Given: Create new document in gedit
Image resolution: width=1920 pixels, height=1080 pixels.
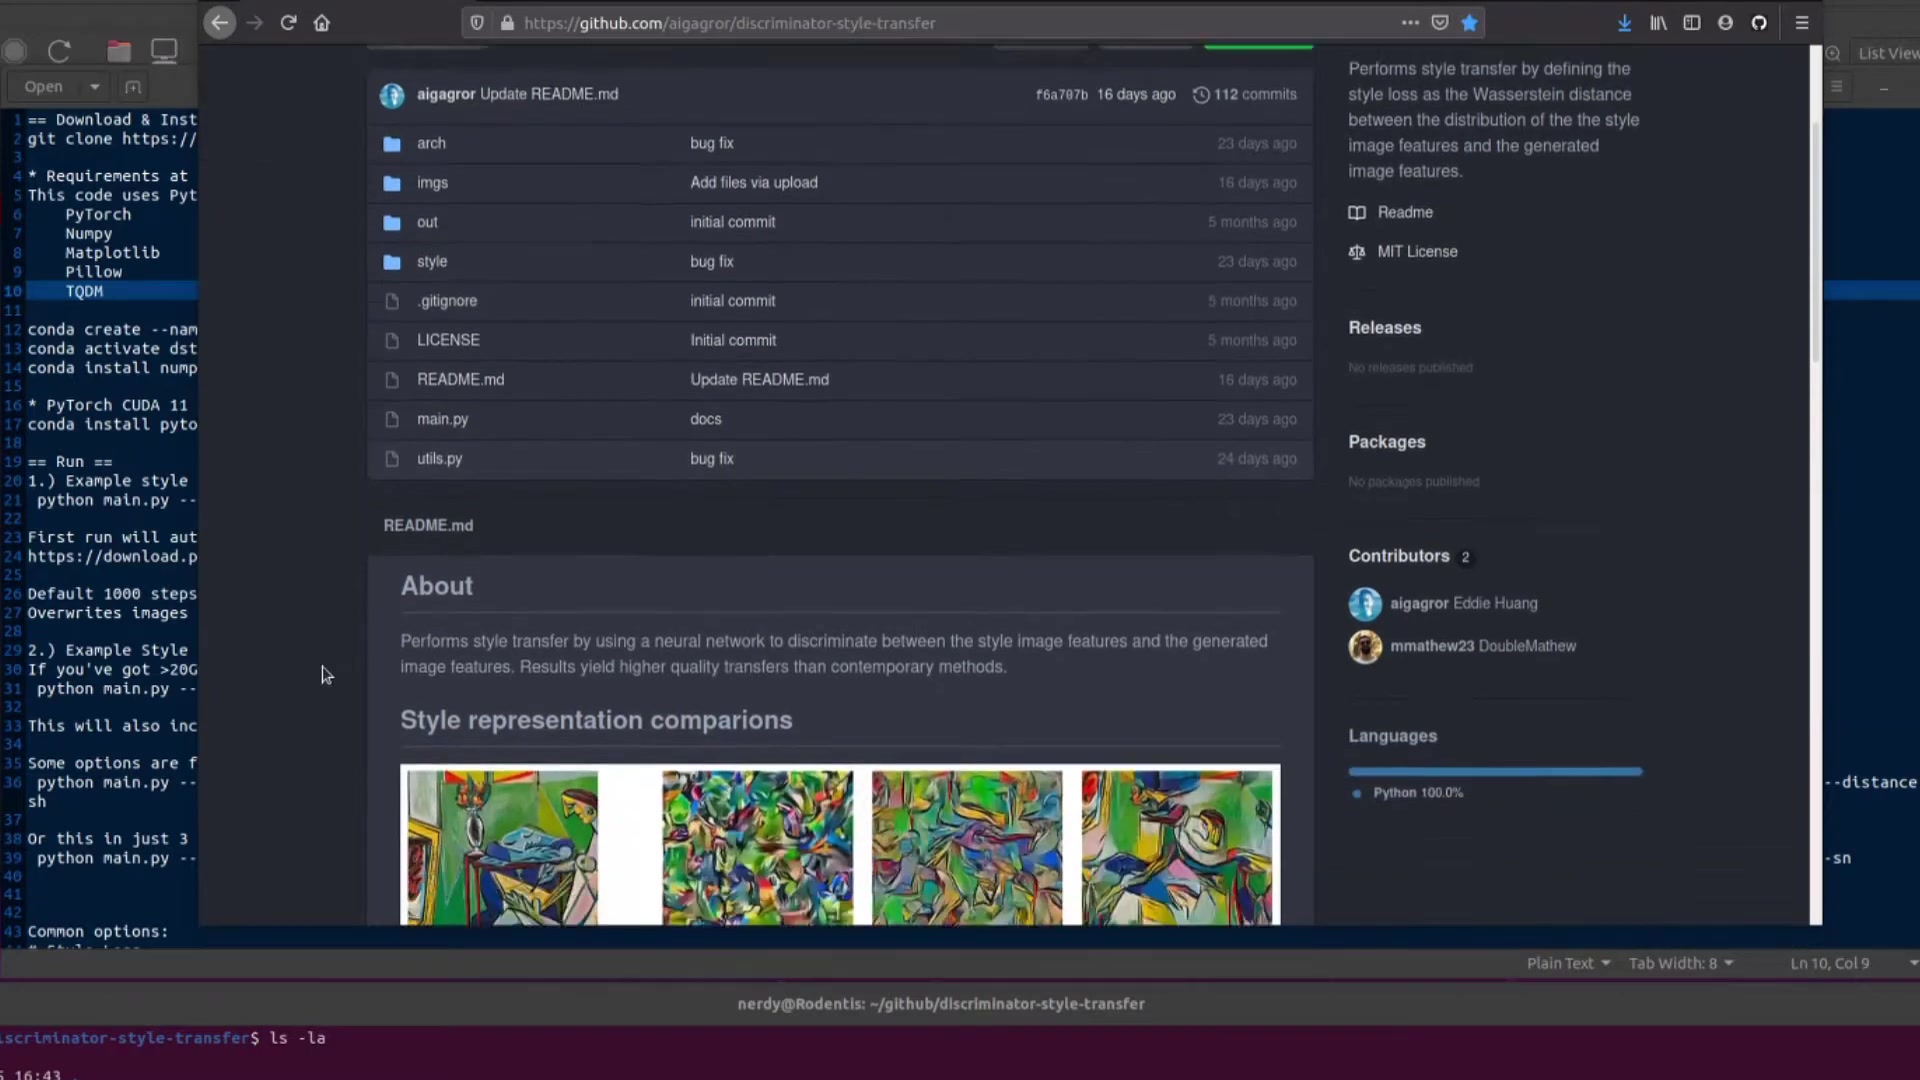Looking at the screenshot, I should click(x=133, y=87).
